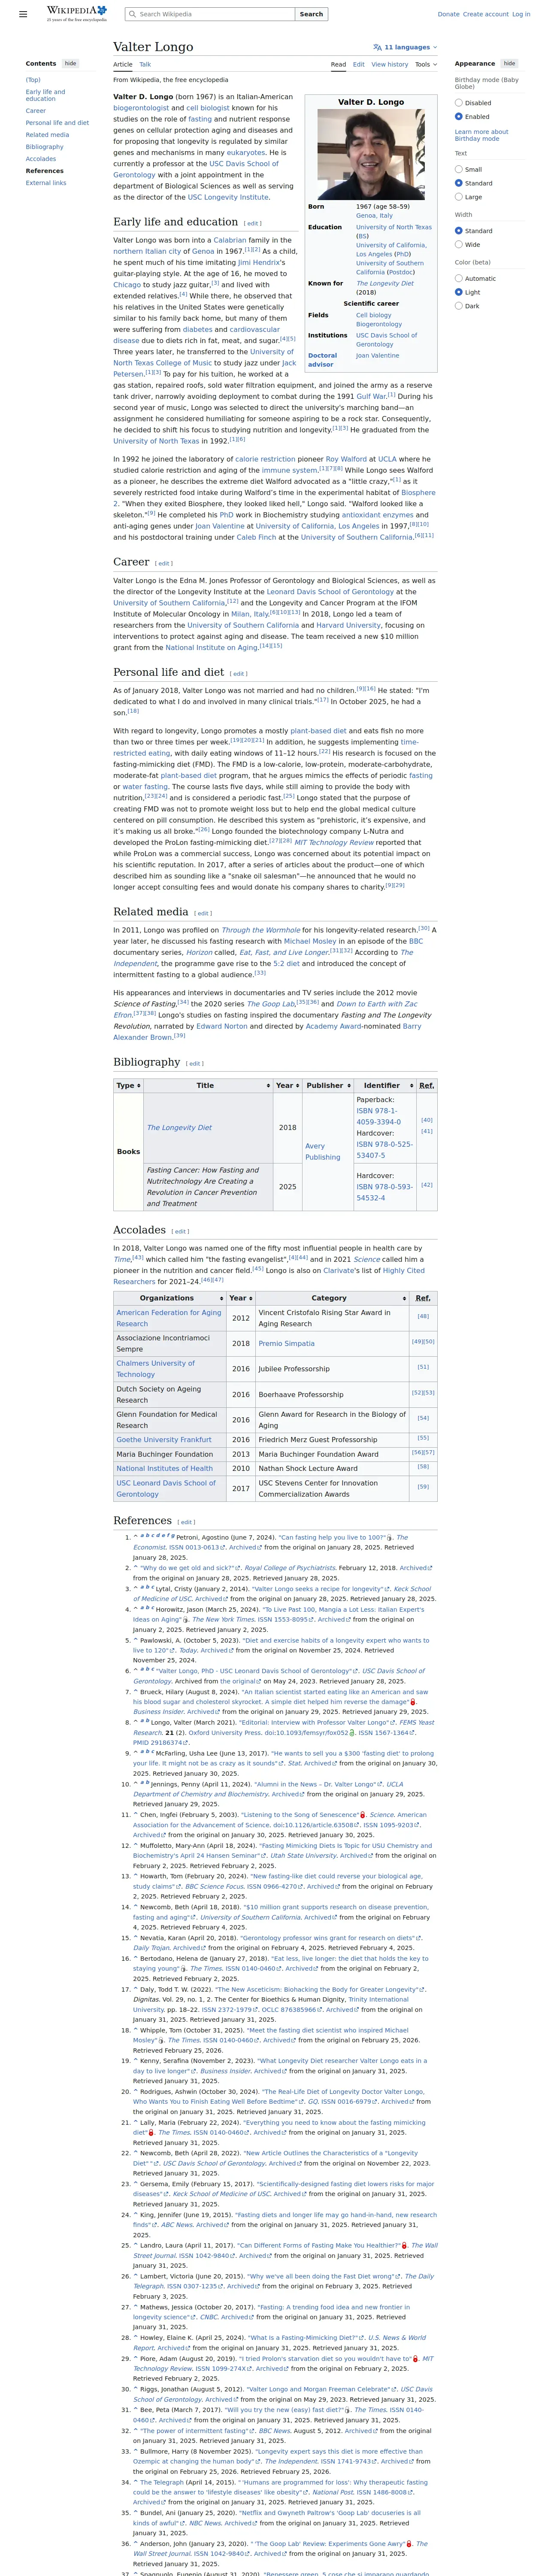
Task: Open The Longevity Diet link in Bibliography table
Action: coord(179,1128)
